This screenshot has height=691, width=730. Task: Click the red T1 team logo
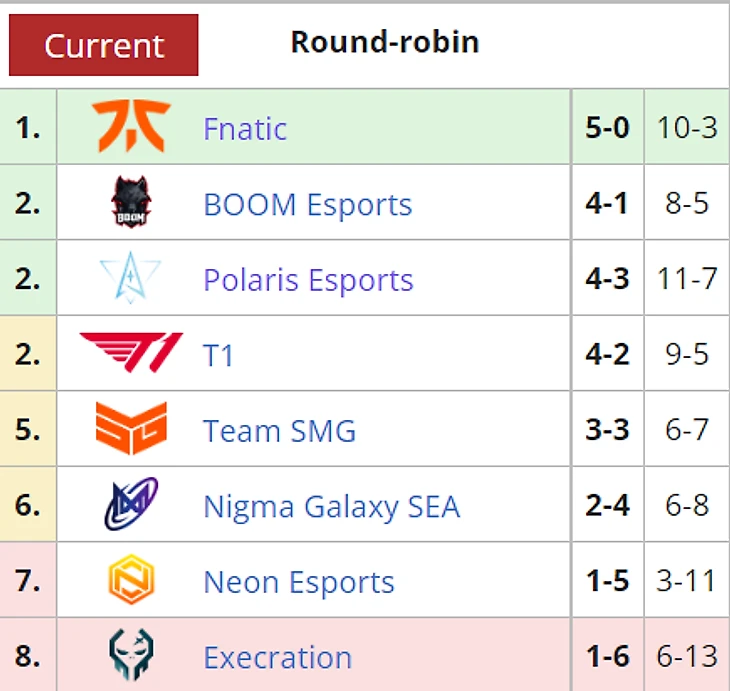(131, 352)
